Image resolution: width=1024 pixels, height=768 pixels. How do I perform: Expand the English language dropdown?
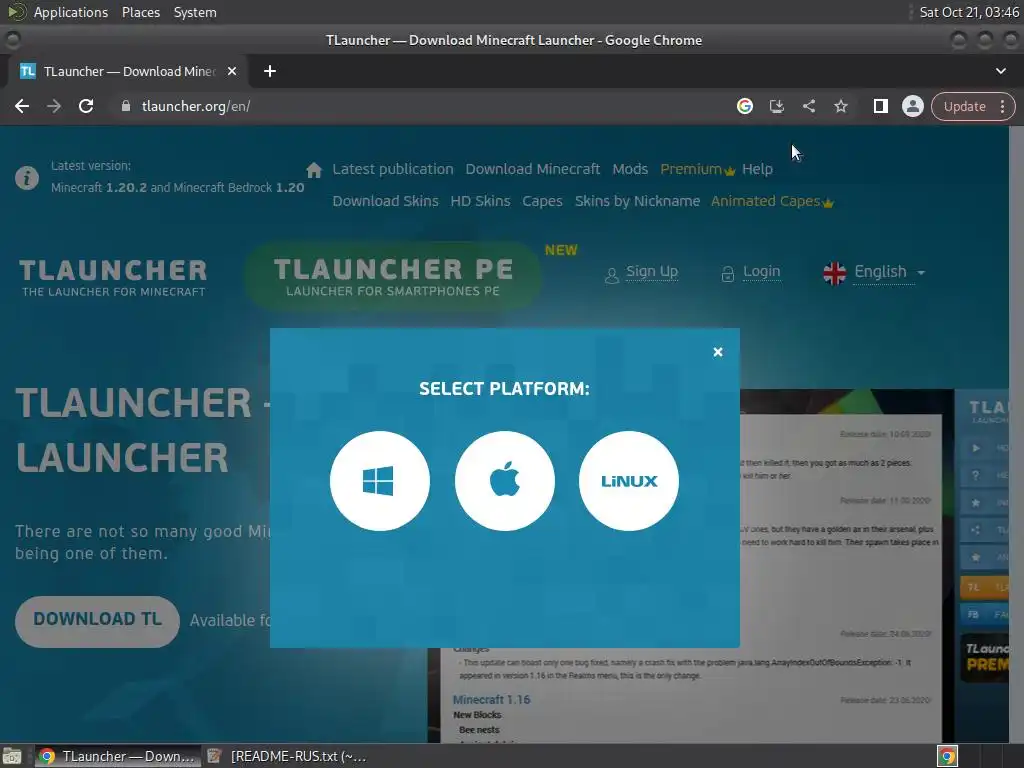coord(874,272)
